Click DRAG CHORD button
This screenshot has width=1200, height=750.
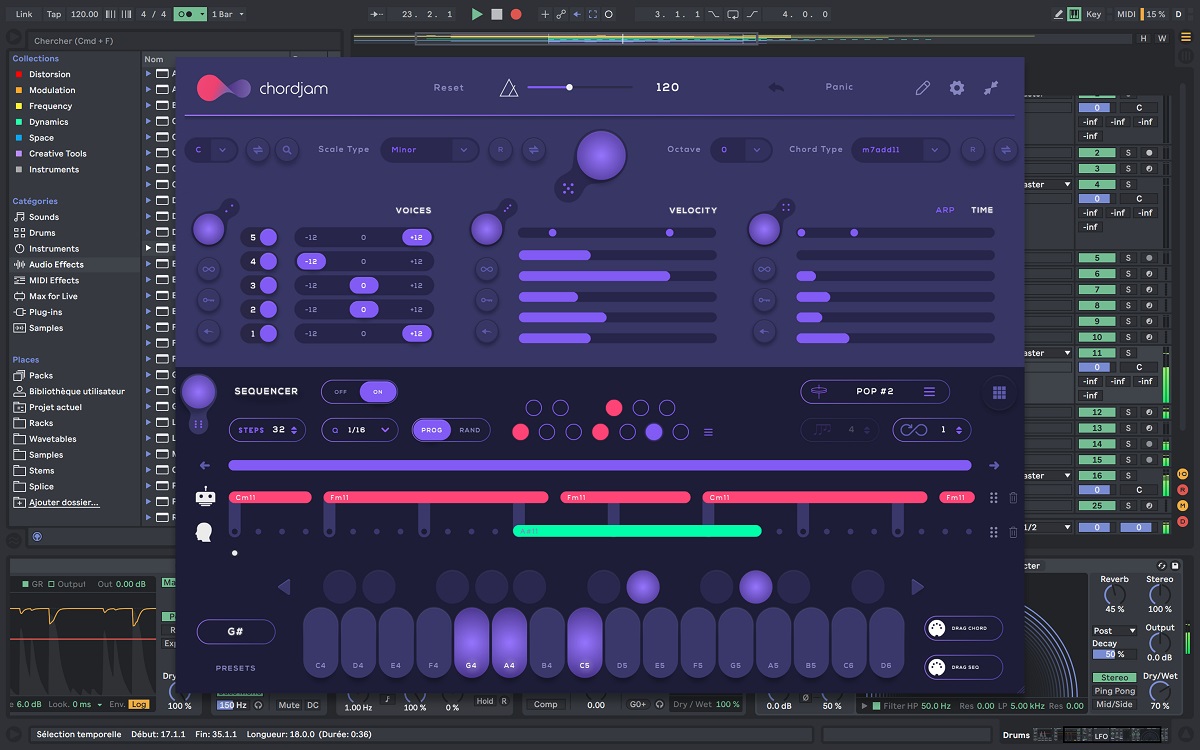(x=964, y=628)
